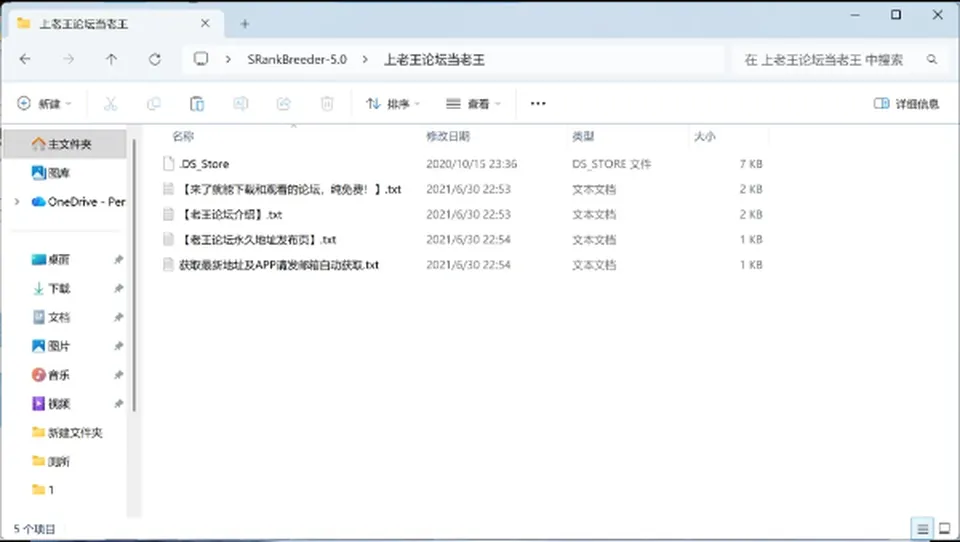The image size is (960, 542).
Task: Click 上老王论坛当老王 breadcrumb in address bar
Action: [x=434, y=59]
